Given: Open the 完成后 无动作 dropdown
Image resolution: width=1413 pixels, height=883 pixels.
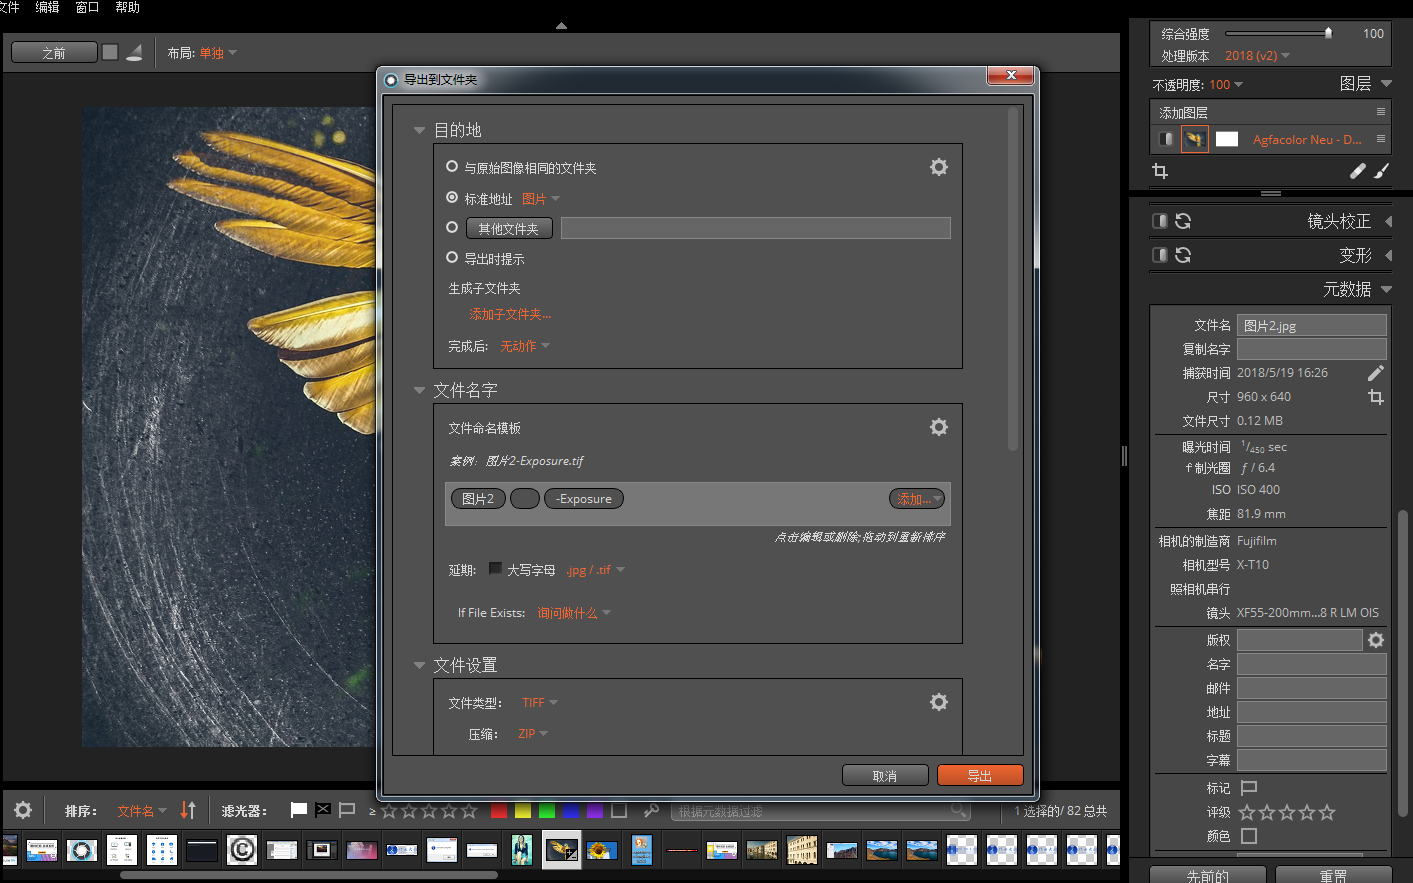Looking at the screenshot, I should tap(522, 345).
